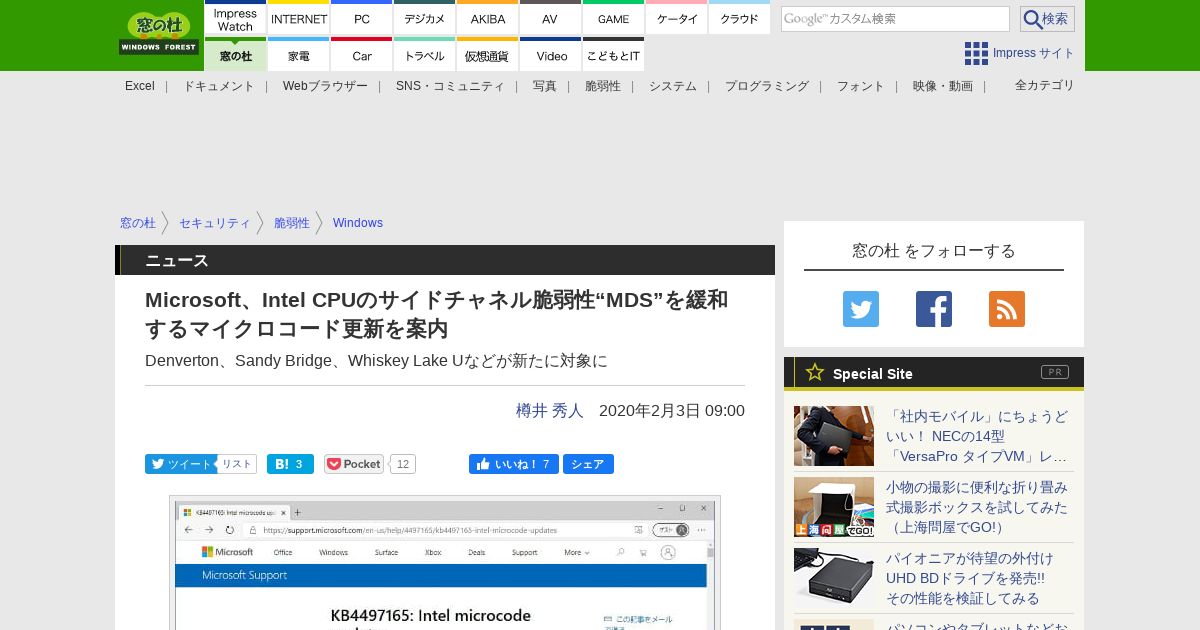The height and width of the screenshot is (630, 1200).
Task: Click the 窓の杜 Windows Forest logo
Action: pyautogui.click(x=159, y=34)
